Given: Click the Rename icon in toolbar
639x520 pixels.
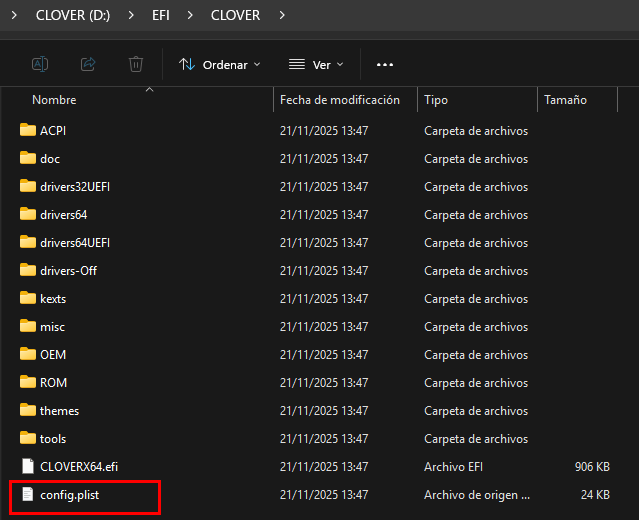Looking at the screenshot, I should 40,64.
